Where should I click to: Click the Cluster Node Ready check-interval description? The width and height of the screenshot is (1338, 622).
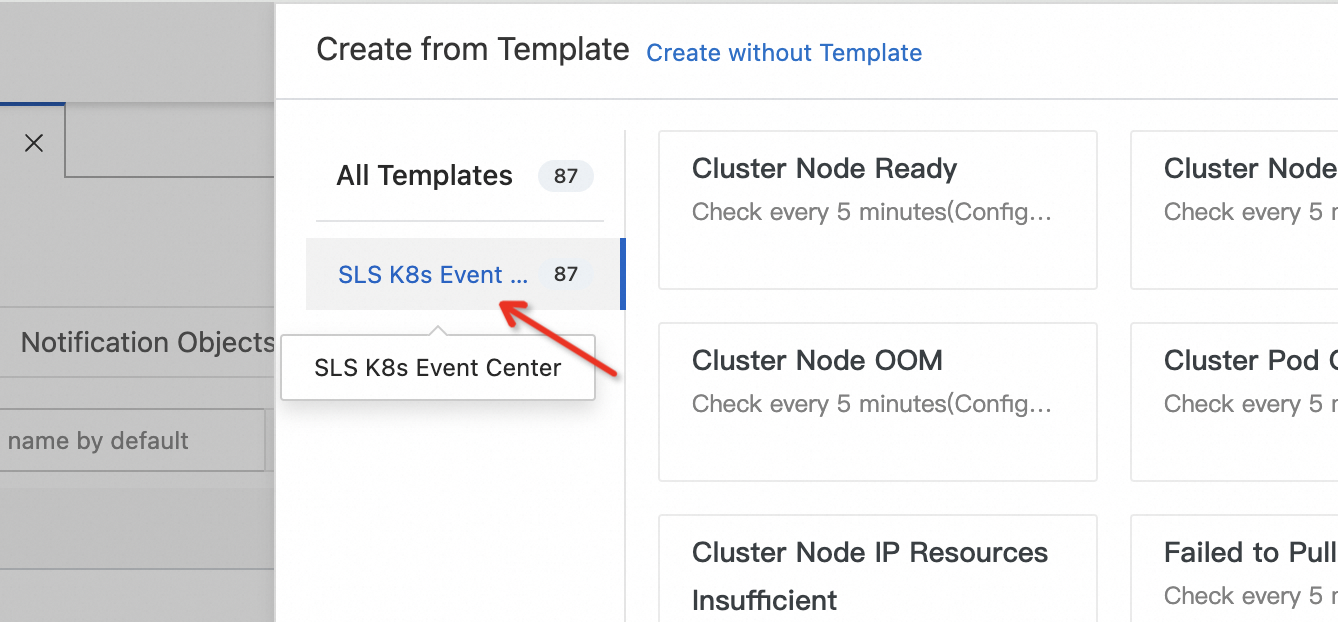coord(871,212)
